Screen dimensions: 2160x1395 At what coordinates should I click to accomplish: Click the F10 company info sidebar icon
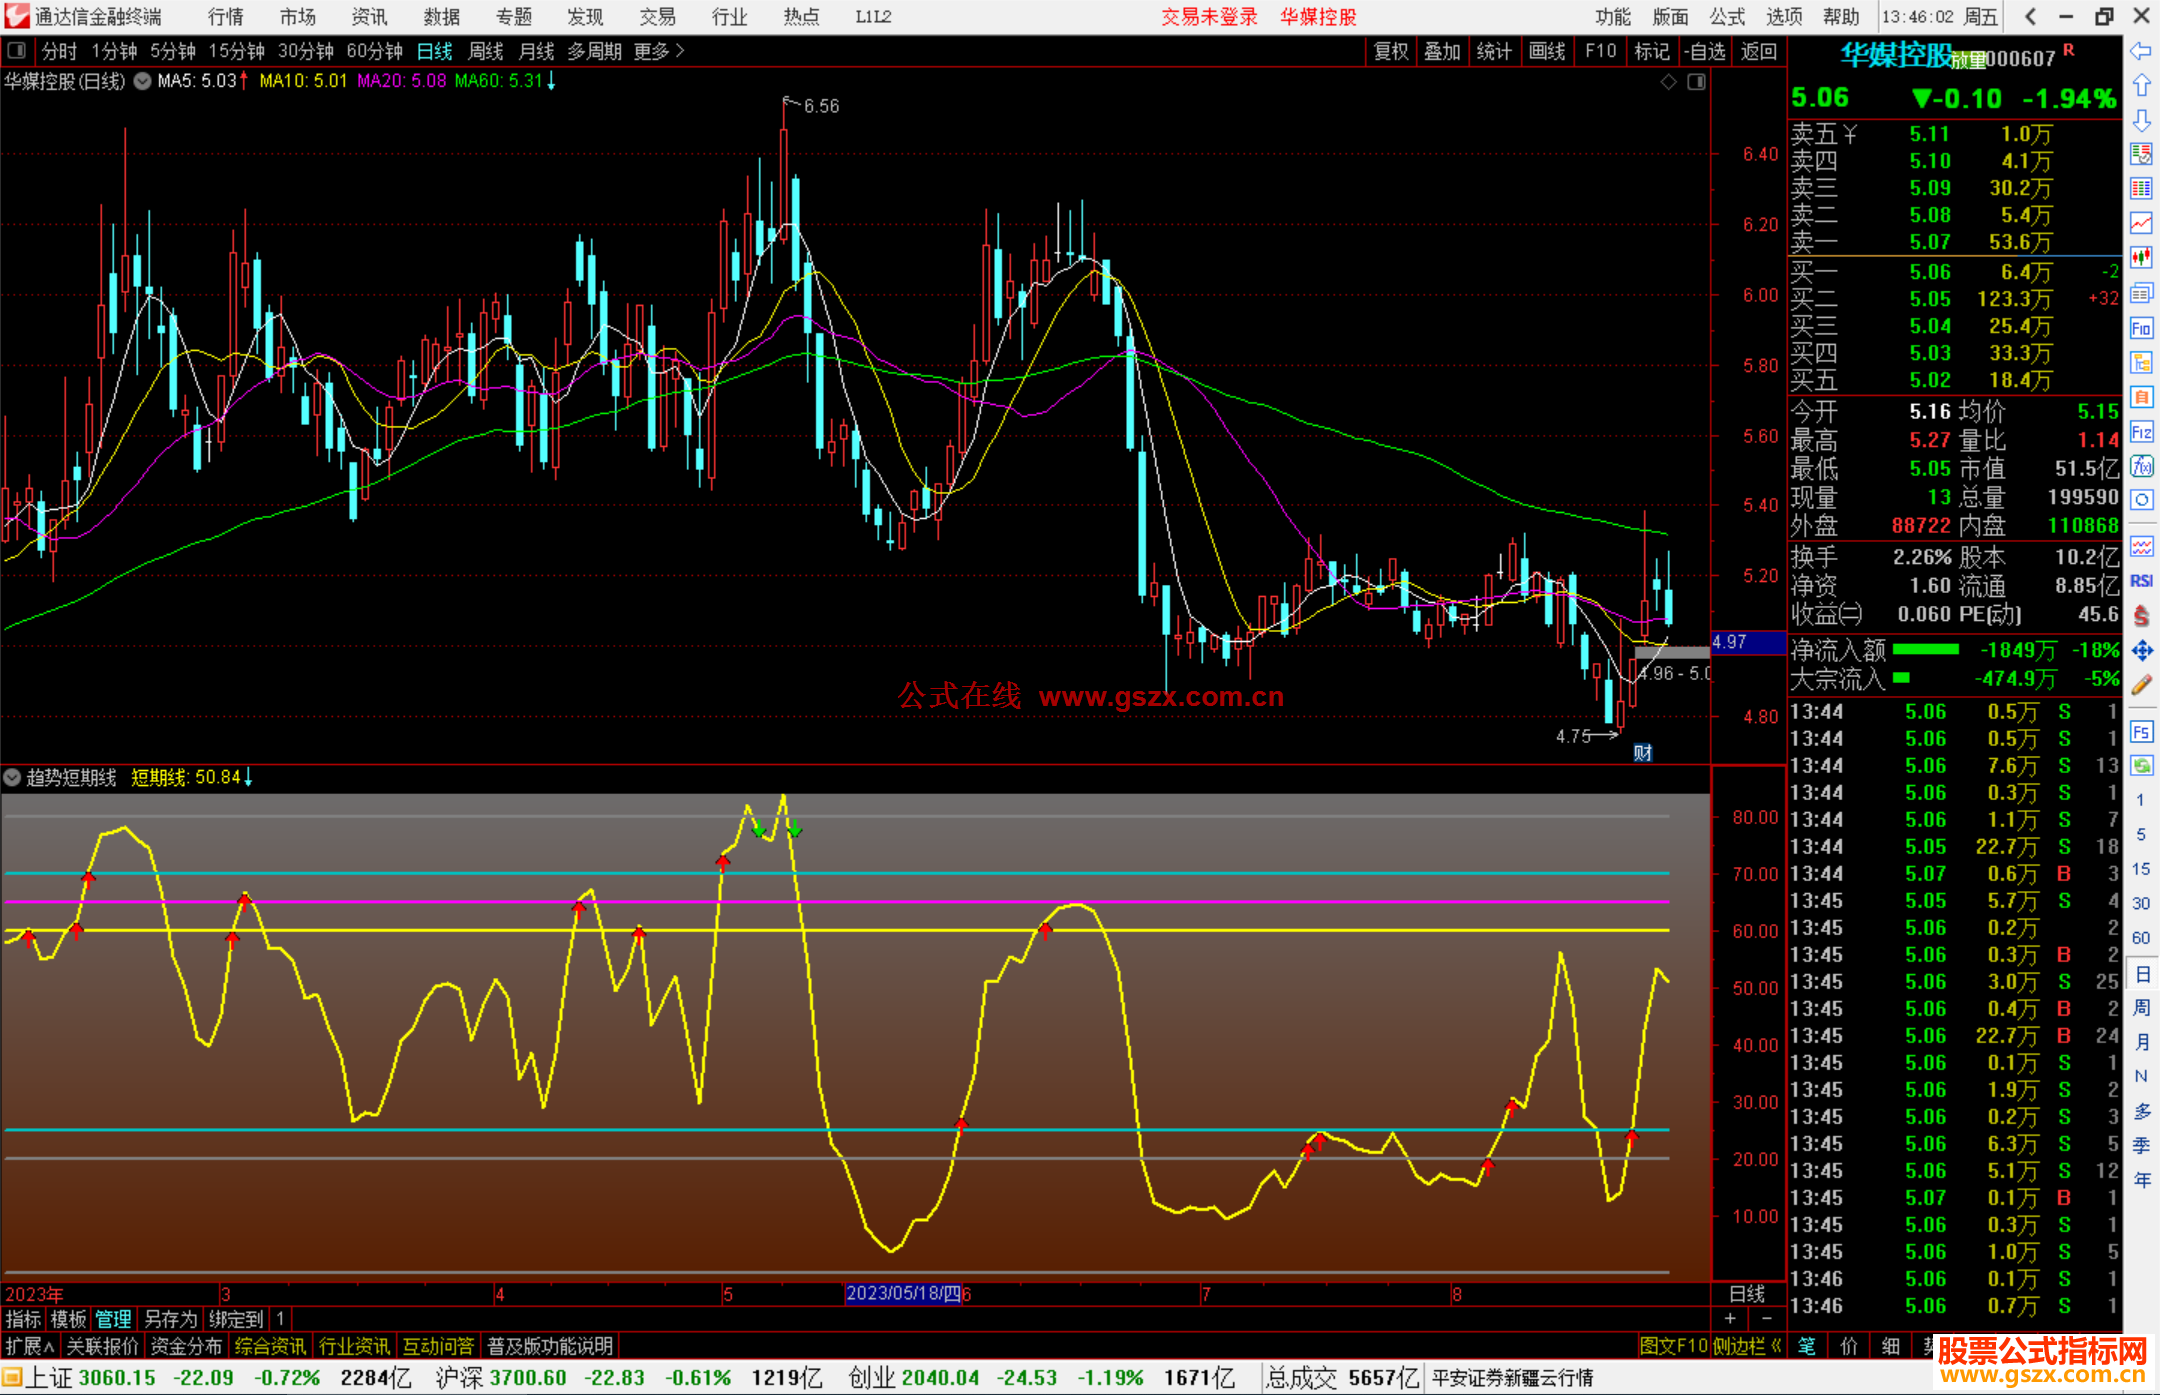click(2141, 328)
